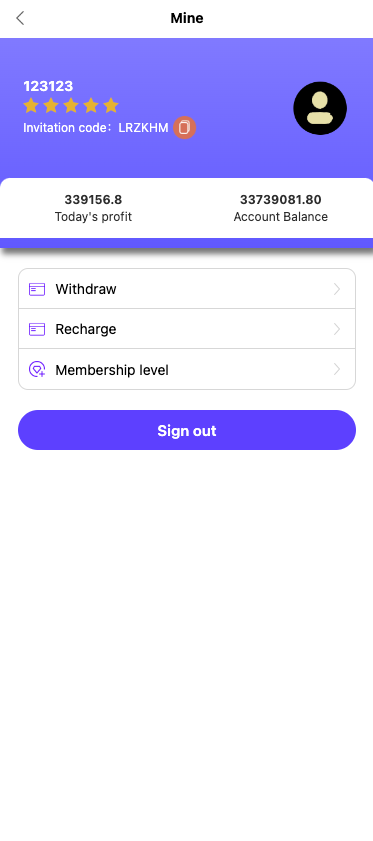Open the Membership level menu item
The height and width of the screenshot is (841, 373).
(x=187, y=369)
